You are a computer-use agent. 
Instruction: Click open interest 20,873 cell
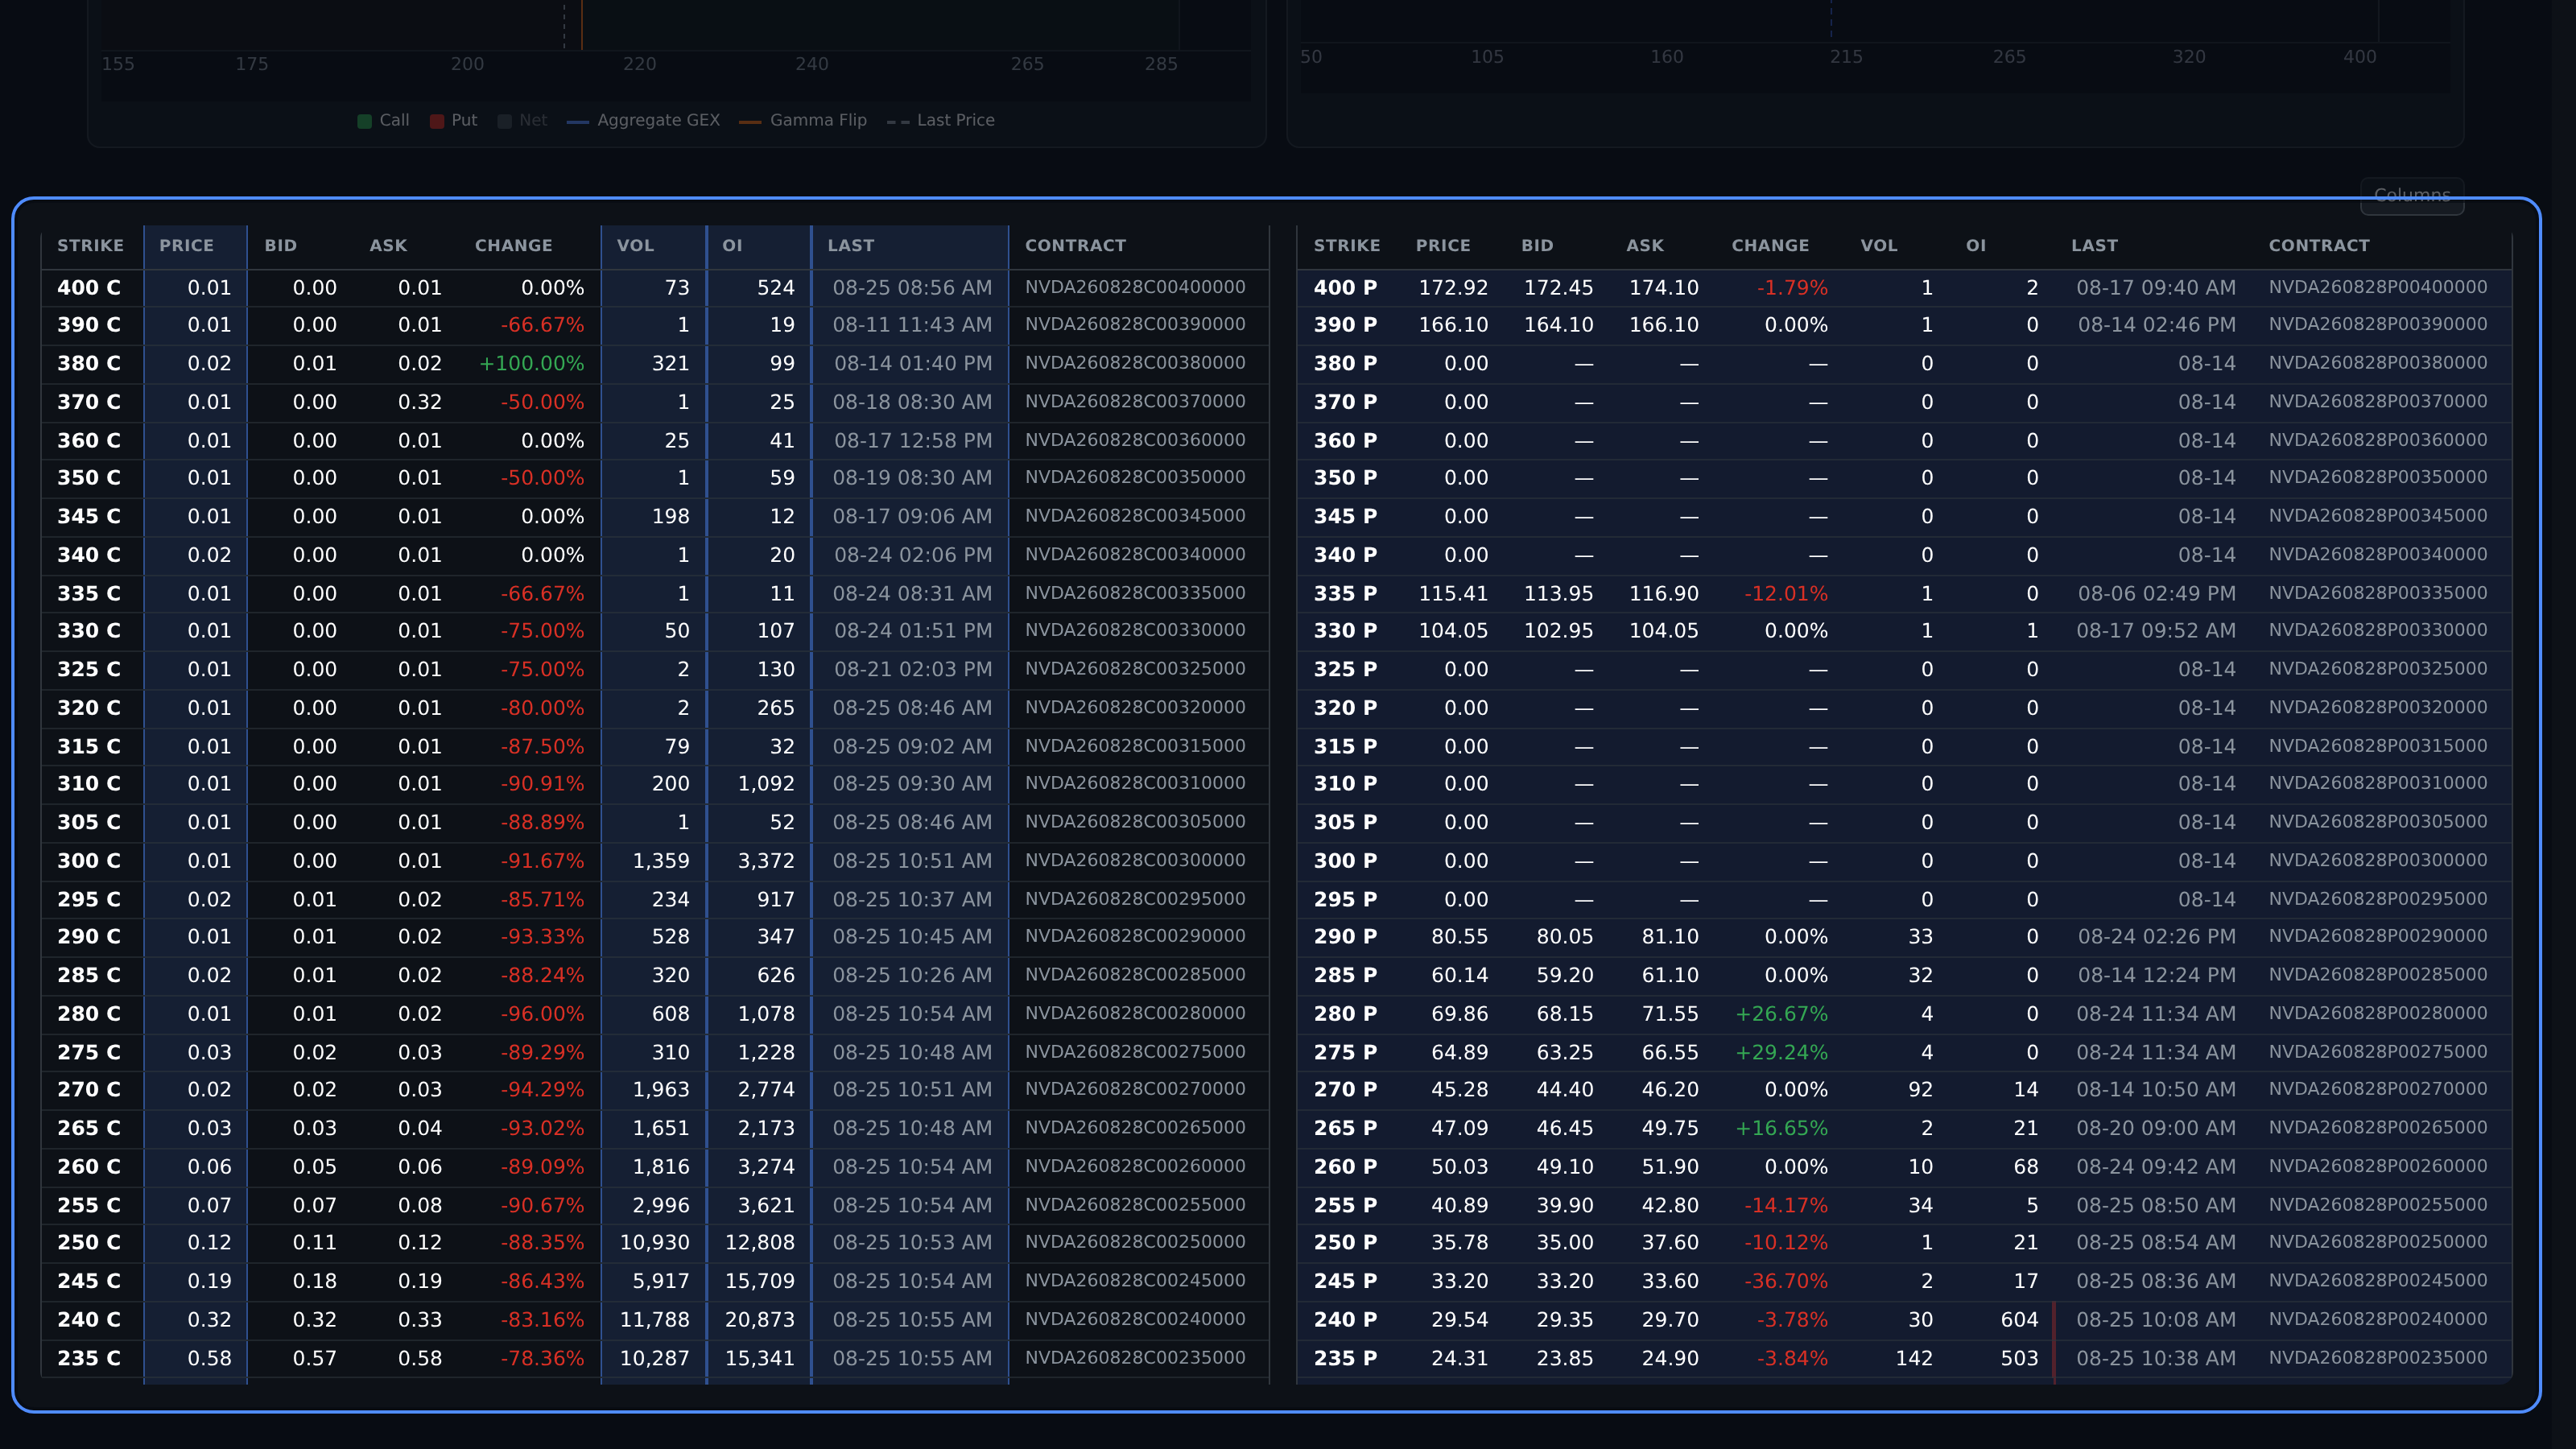(759, 1320)
